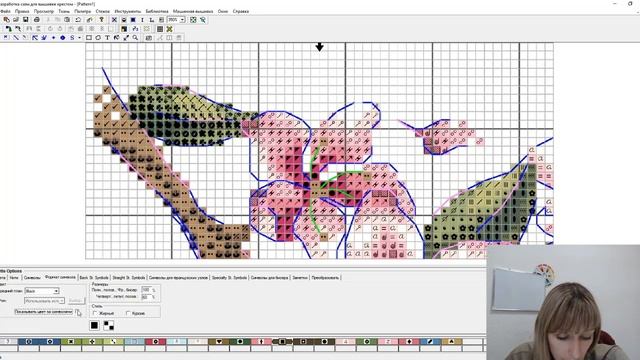The image size is (640, 360).
Task: Click the I-shaped stitch toolbar icon
Action: pyautogui.click(x=142, y=20)
